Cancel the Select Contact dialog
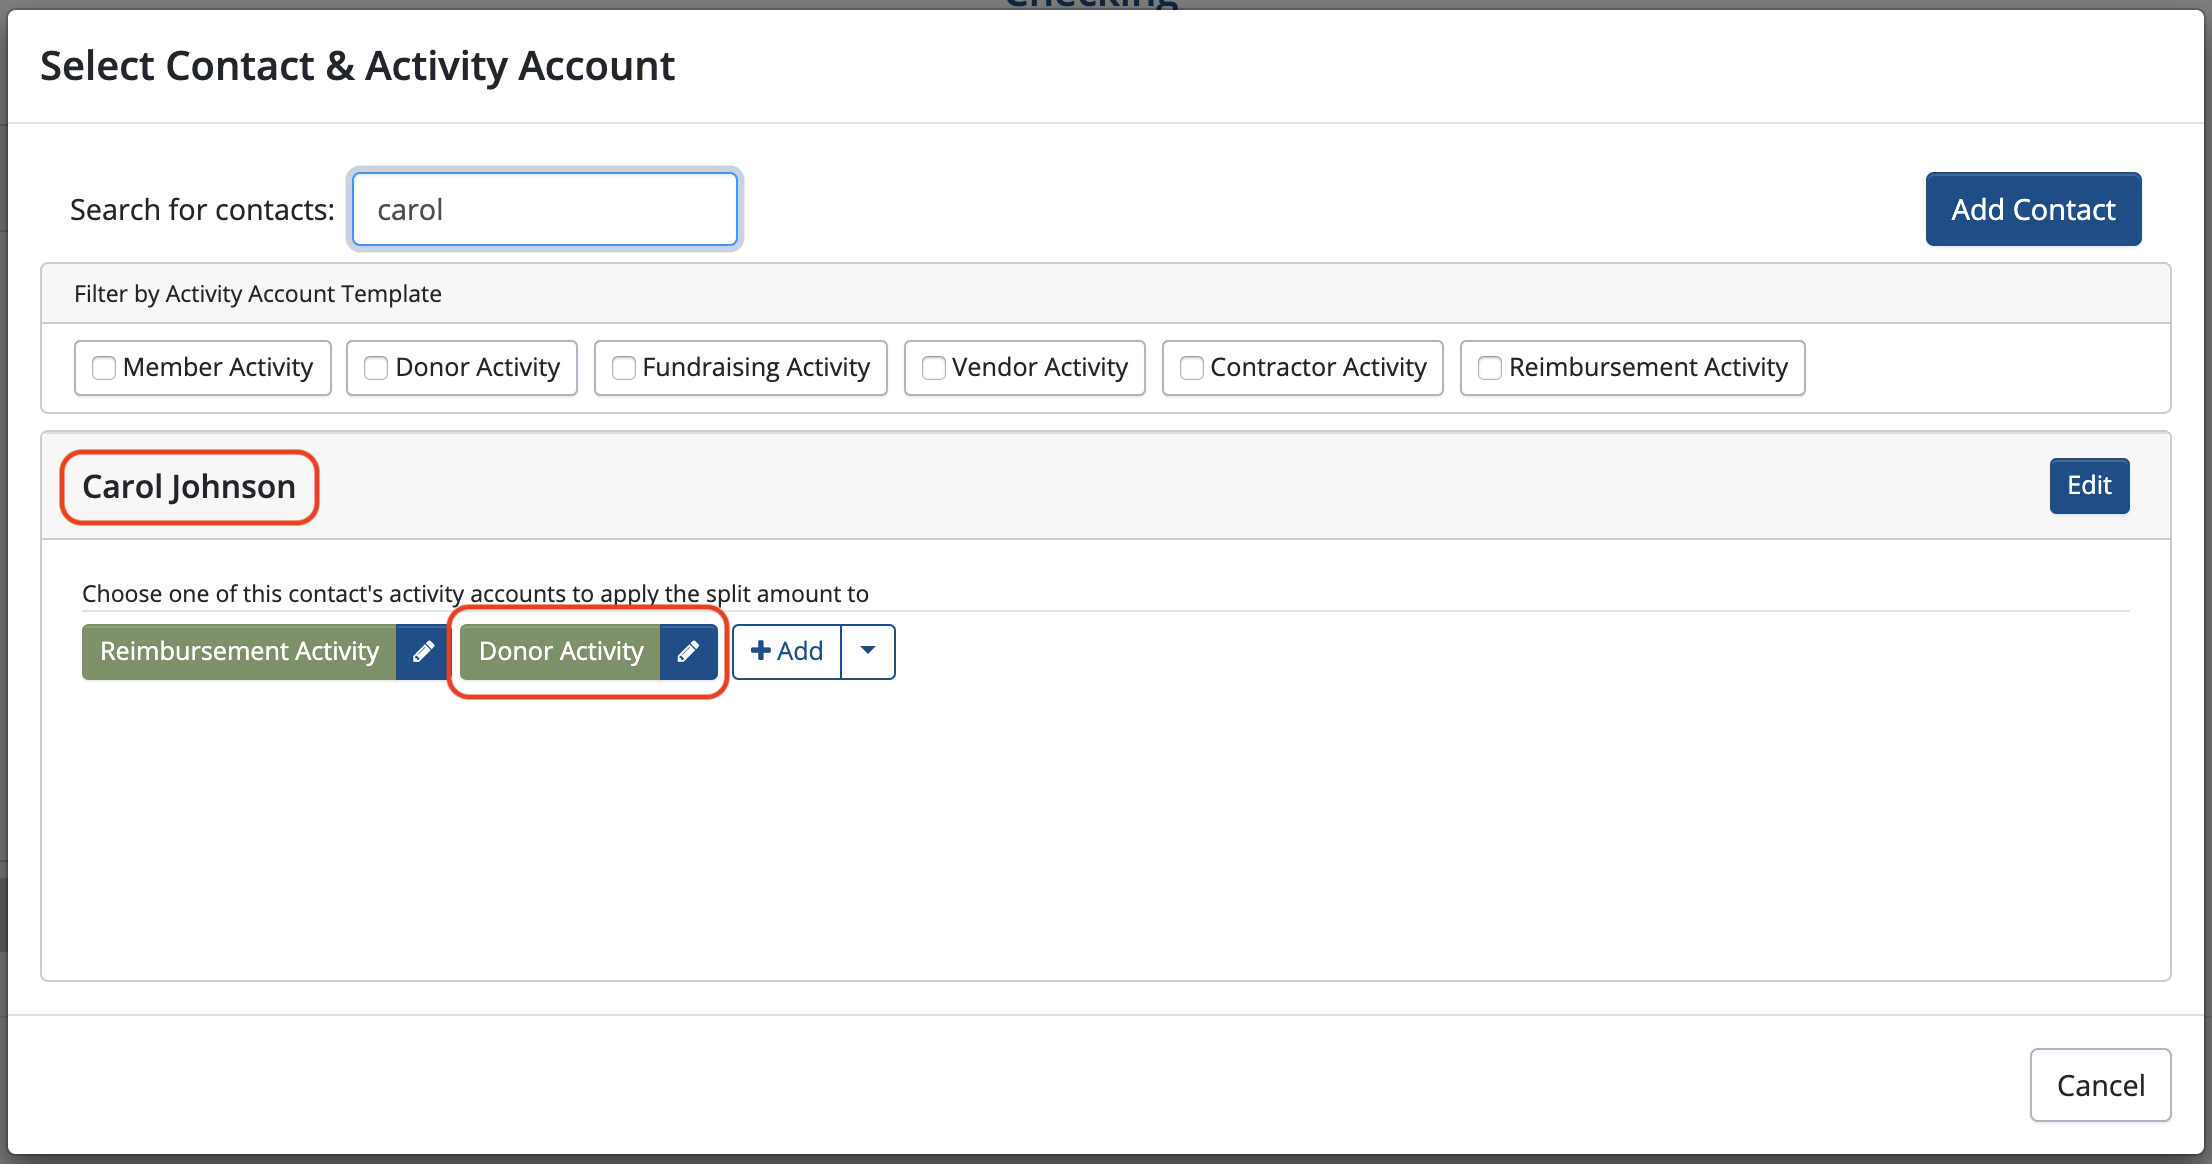The height and width of the screenshot is (1164, 2212). [2100, 1085]
